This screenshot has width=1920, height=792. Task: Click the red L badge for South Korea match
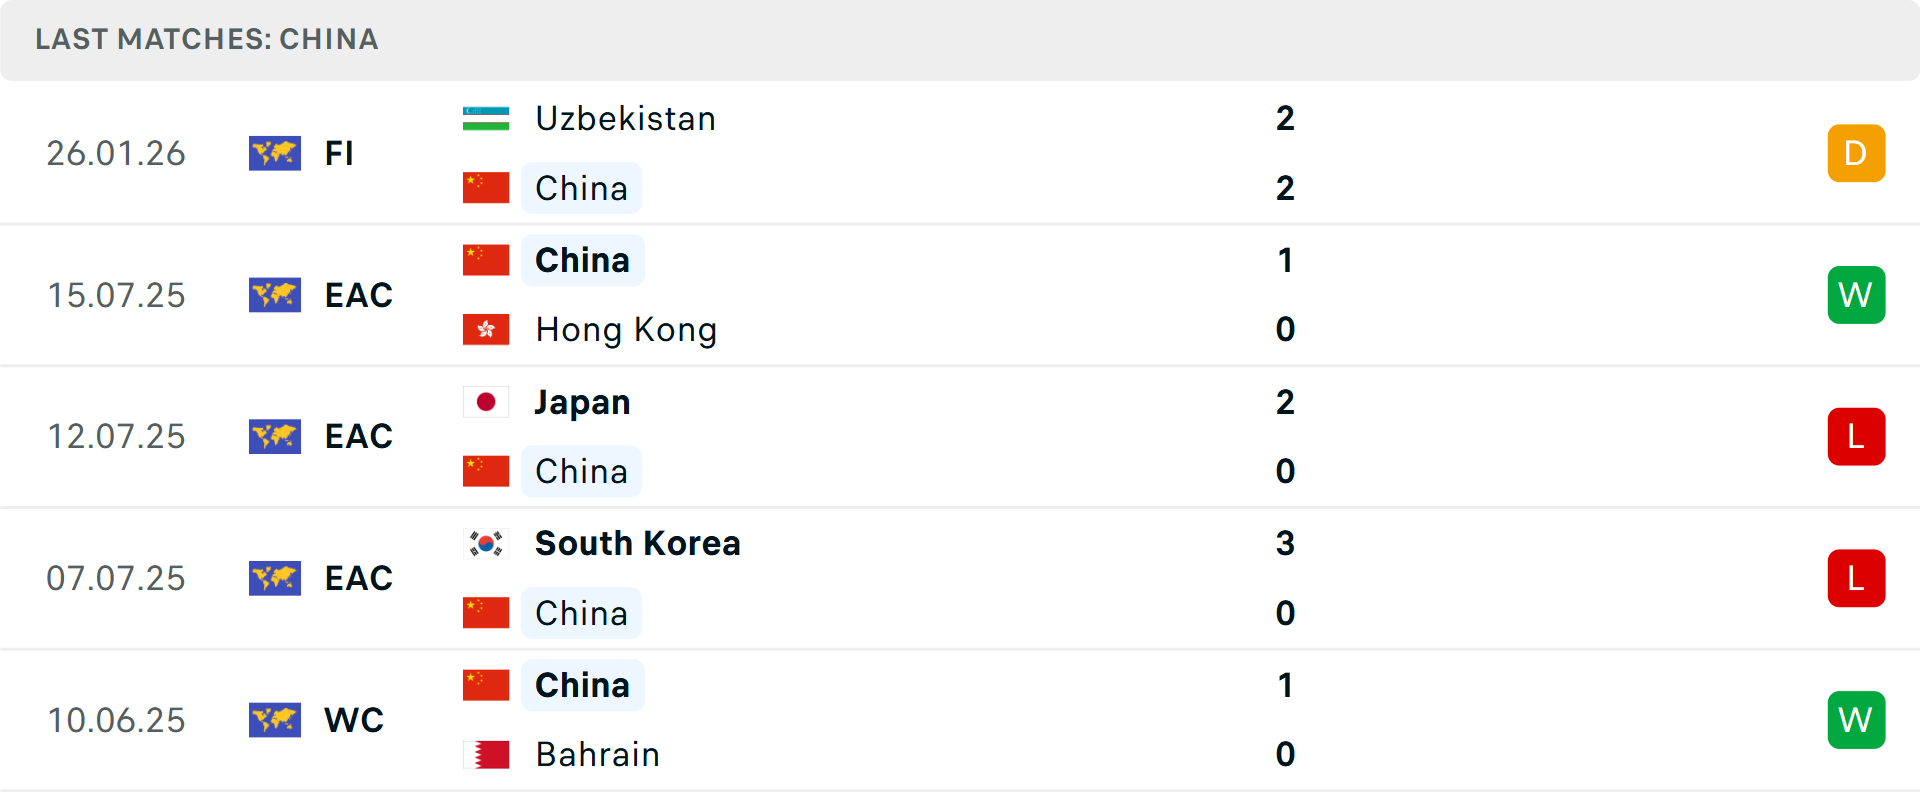[1855, 578]
